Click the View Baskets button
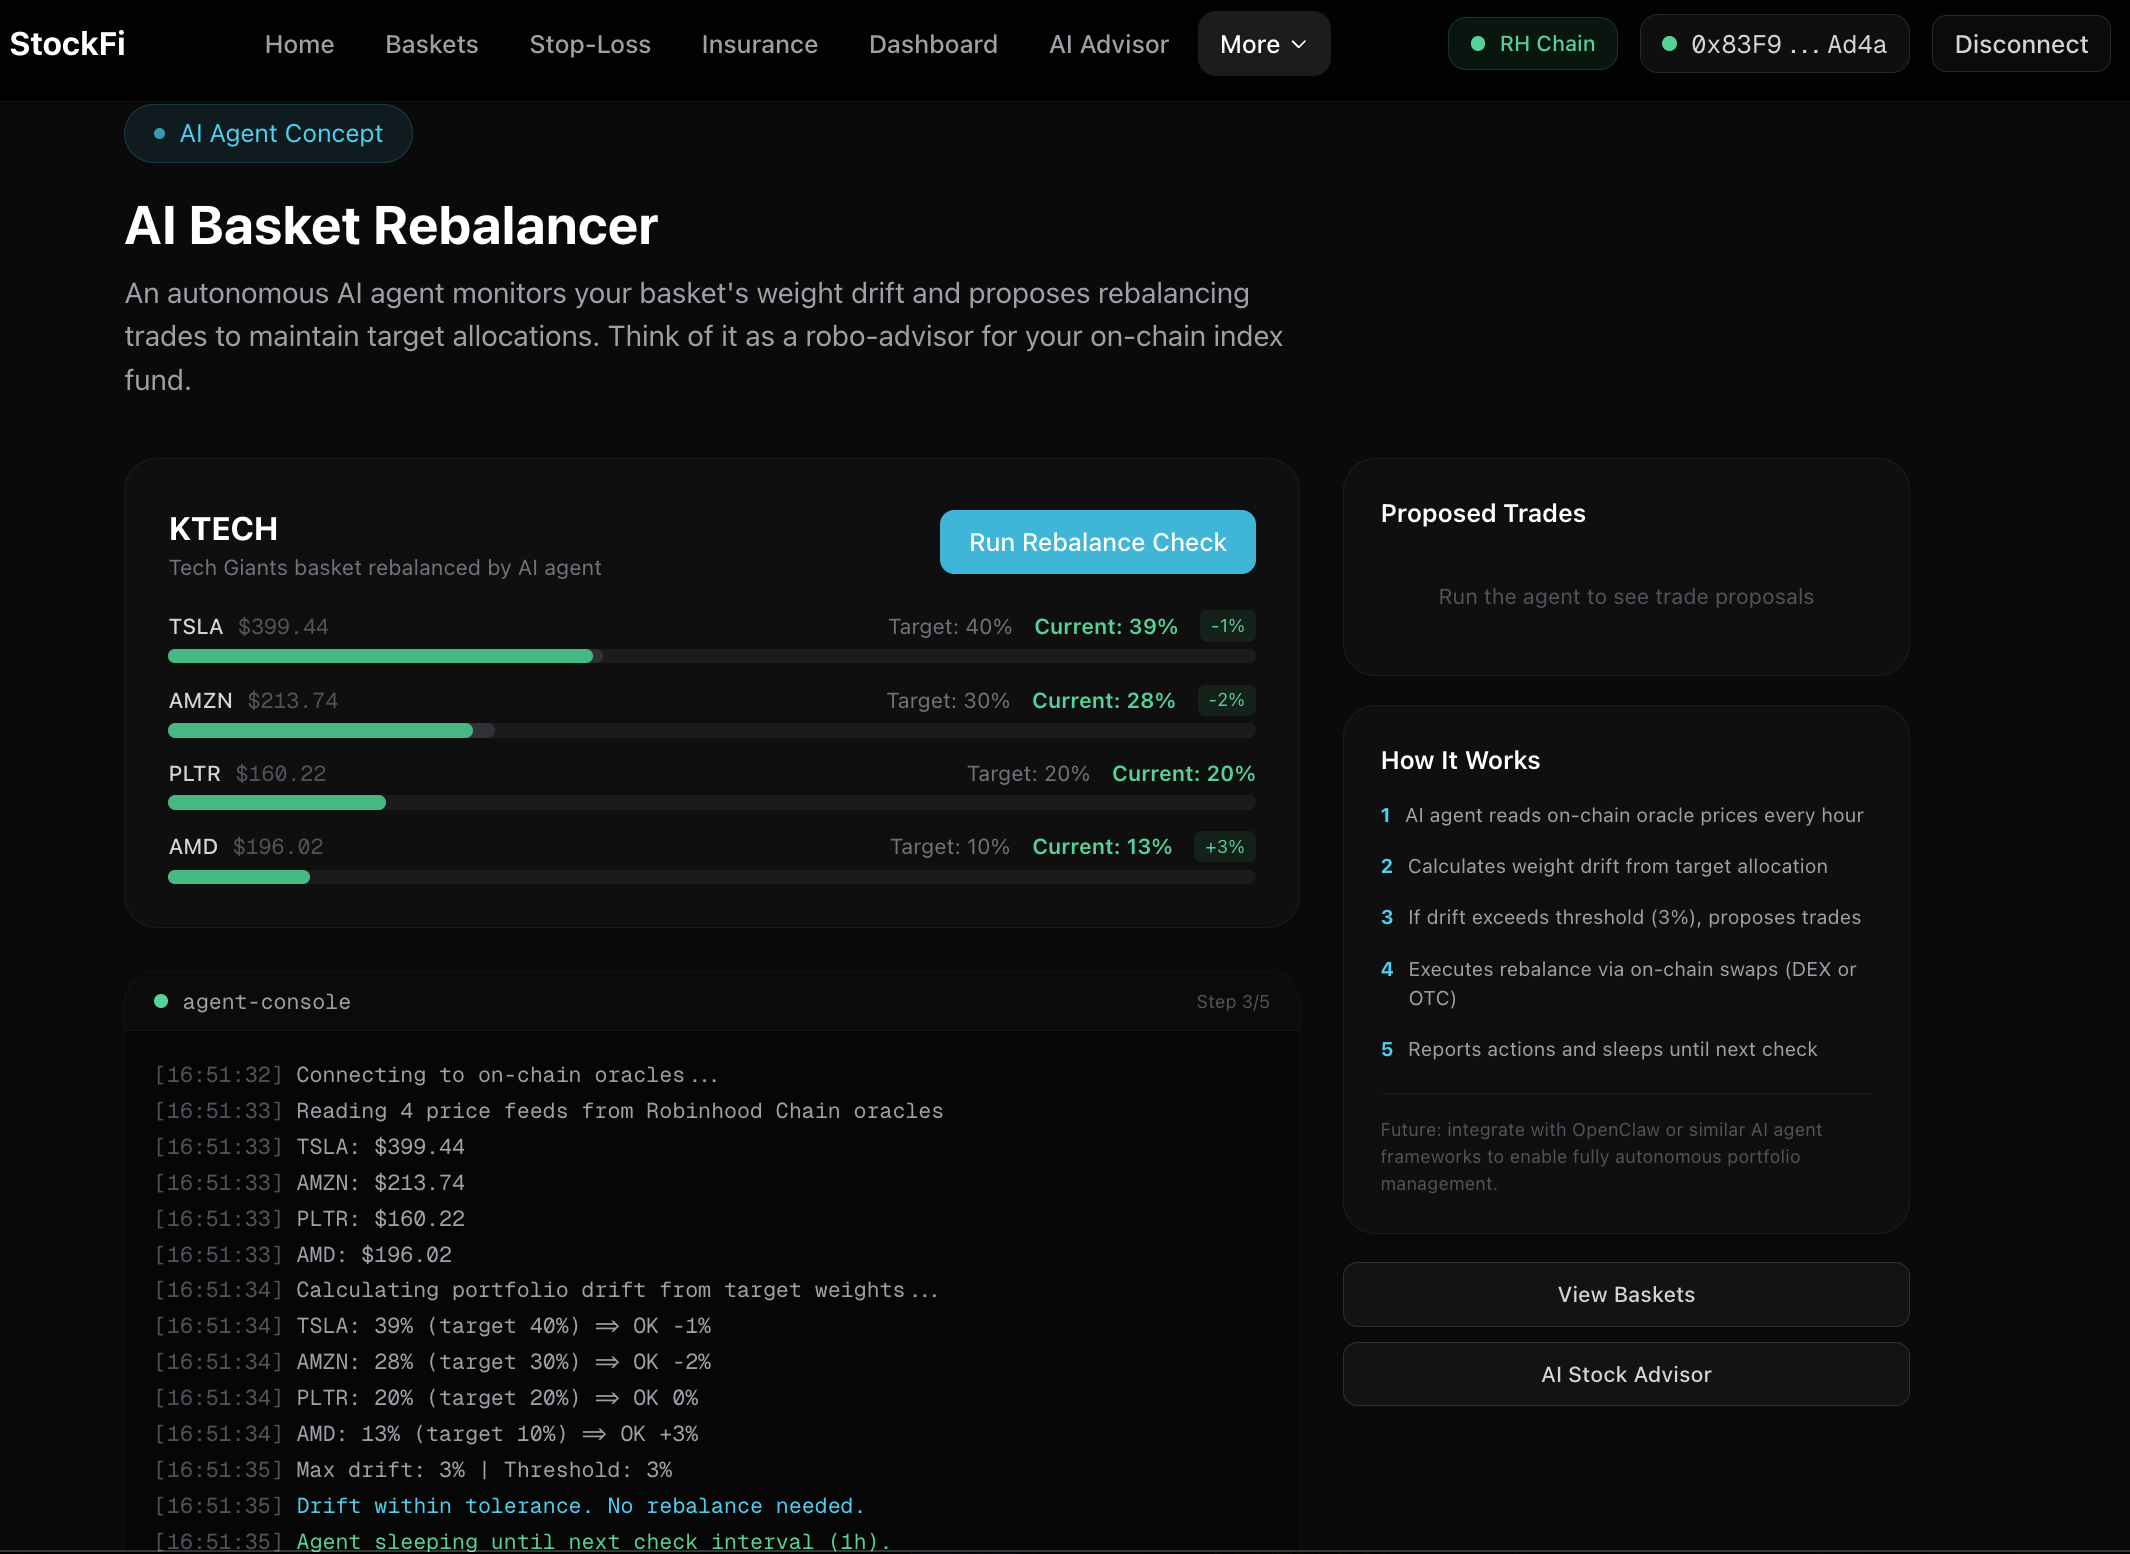The width and height of the screenshot is (2130, 1554). tap(1625, 1294)
